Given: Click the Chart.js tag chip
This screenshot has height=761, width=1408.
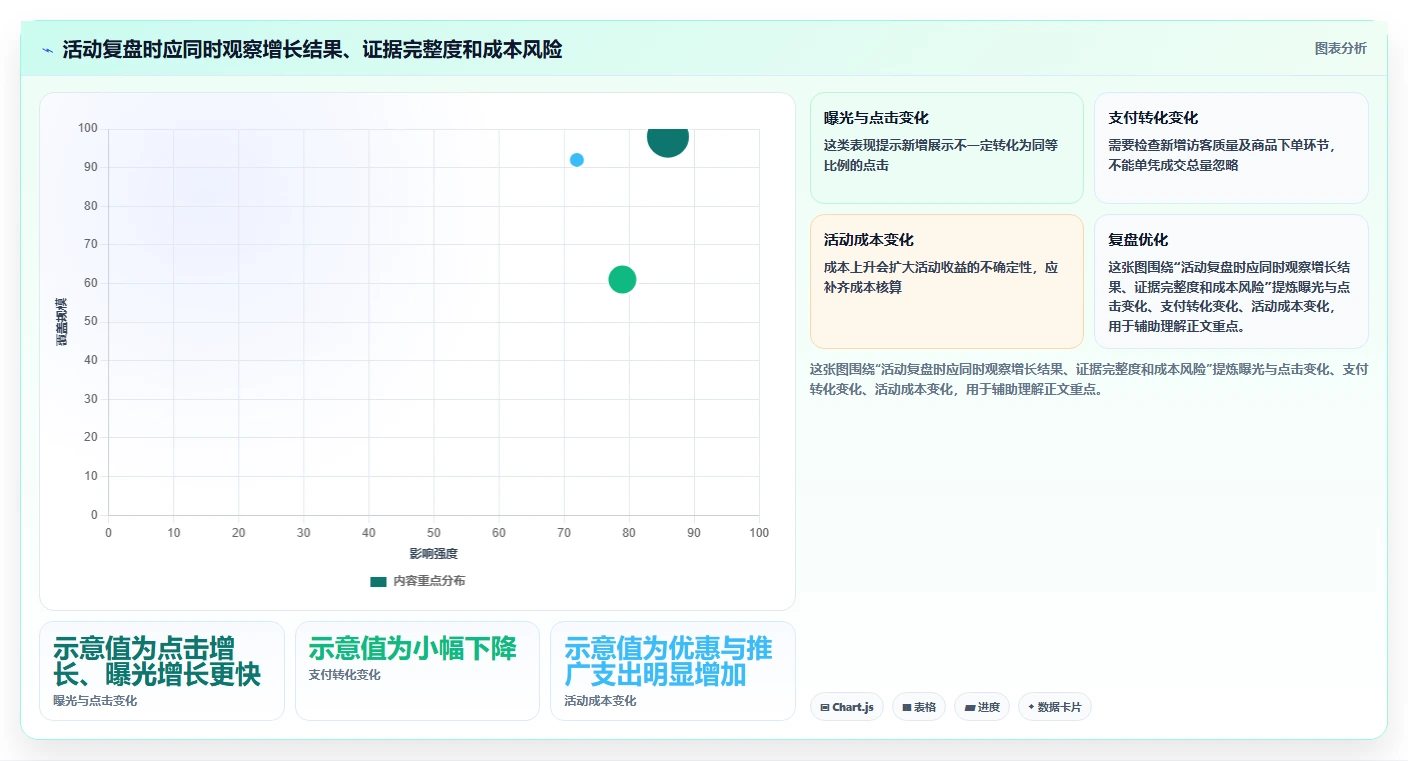Looking at the screenshot, I should coord(847,707).
